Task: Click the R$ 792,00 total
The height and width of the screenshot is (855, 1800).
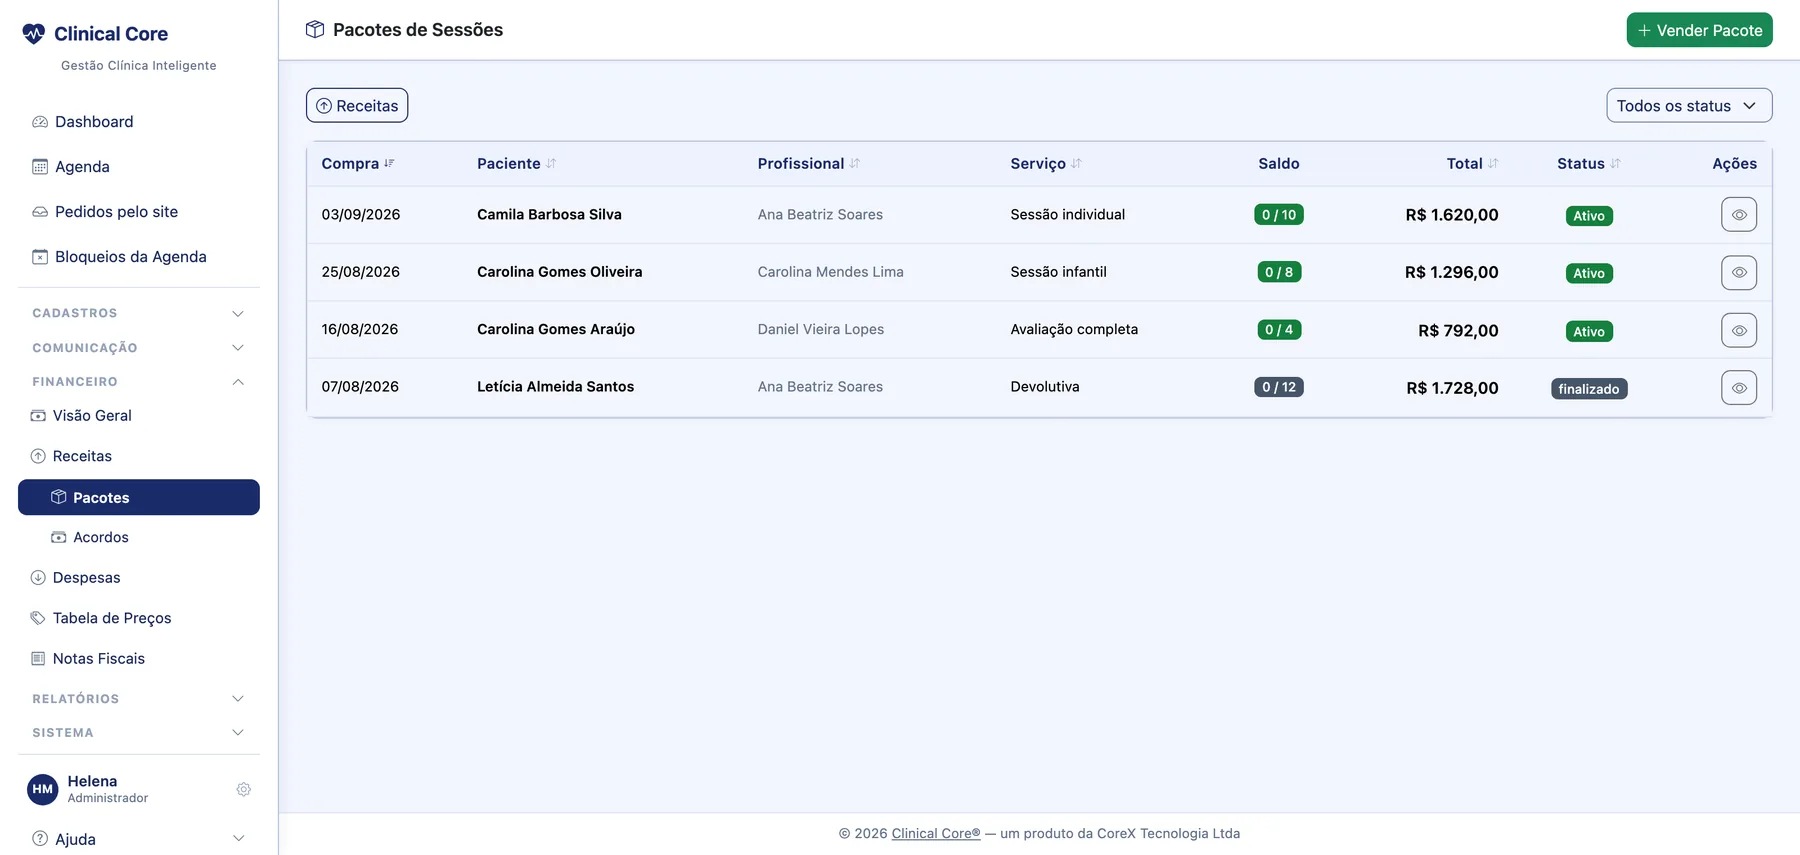Action: 1458,331
